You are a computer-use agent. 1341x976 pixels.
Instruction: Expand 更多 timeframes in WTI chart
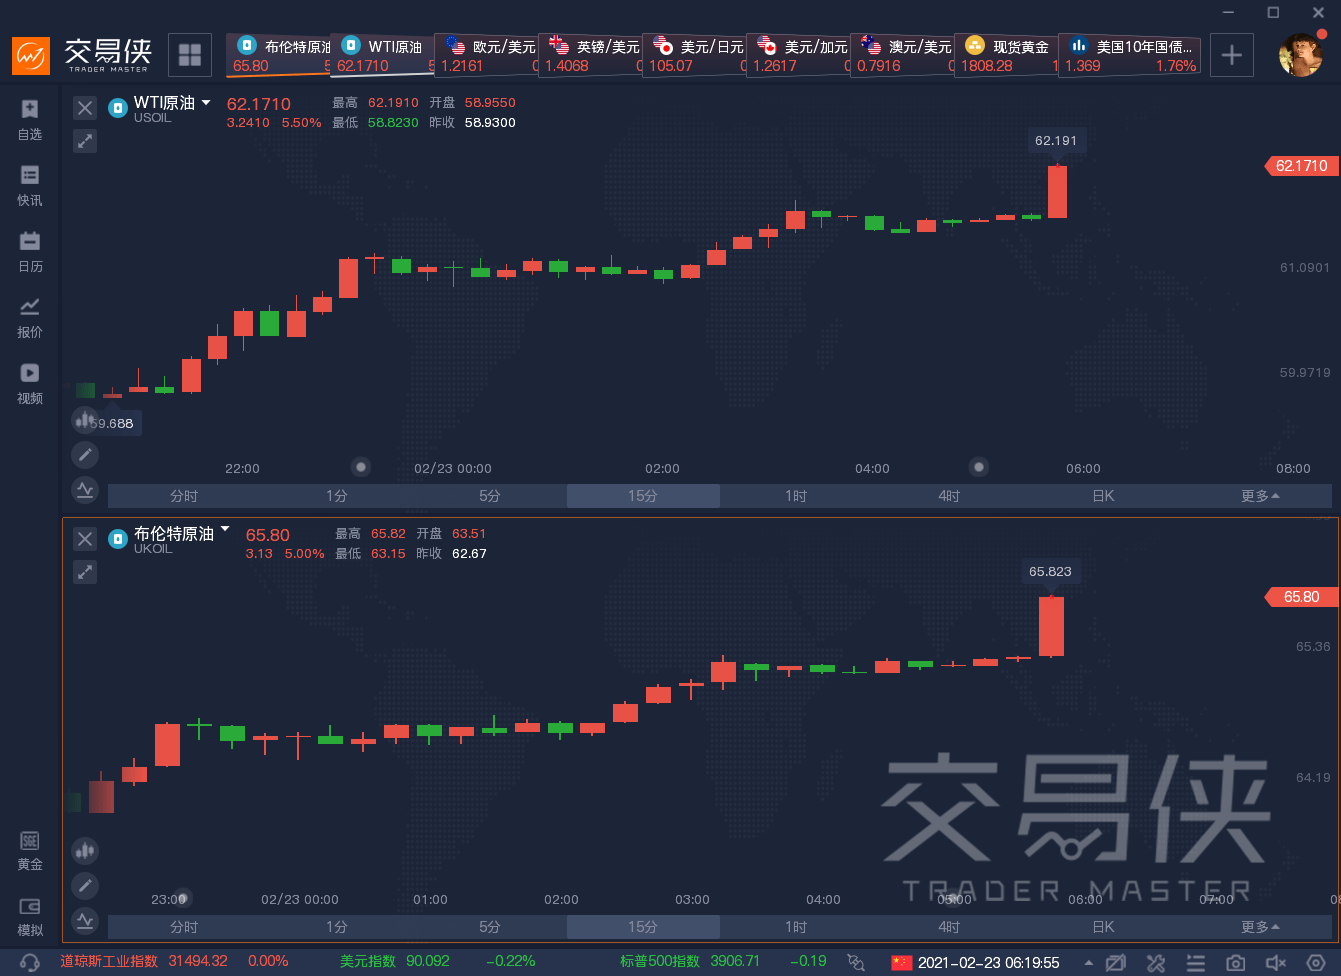tap(1260, 496)
